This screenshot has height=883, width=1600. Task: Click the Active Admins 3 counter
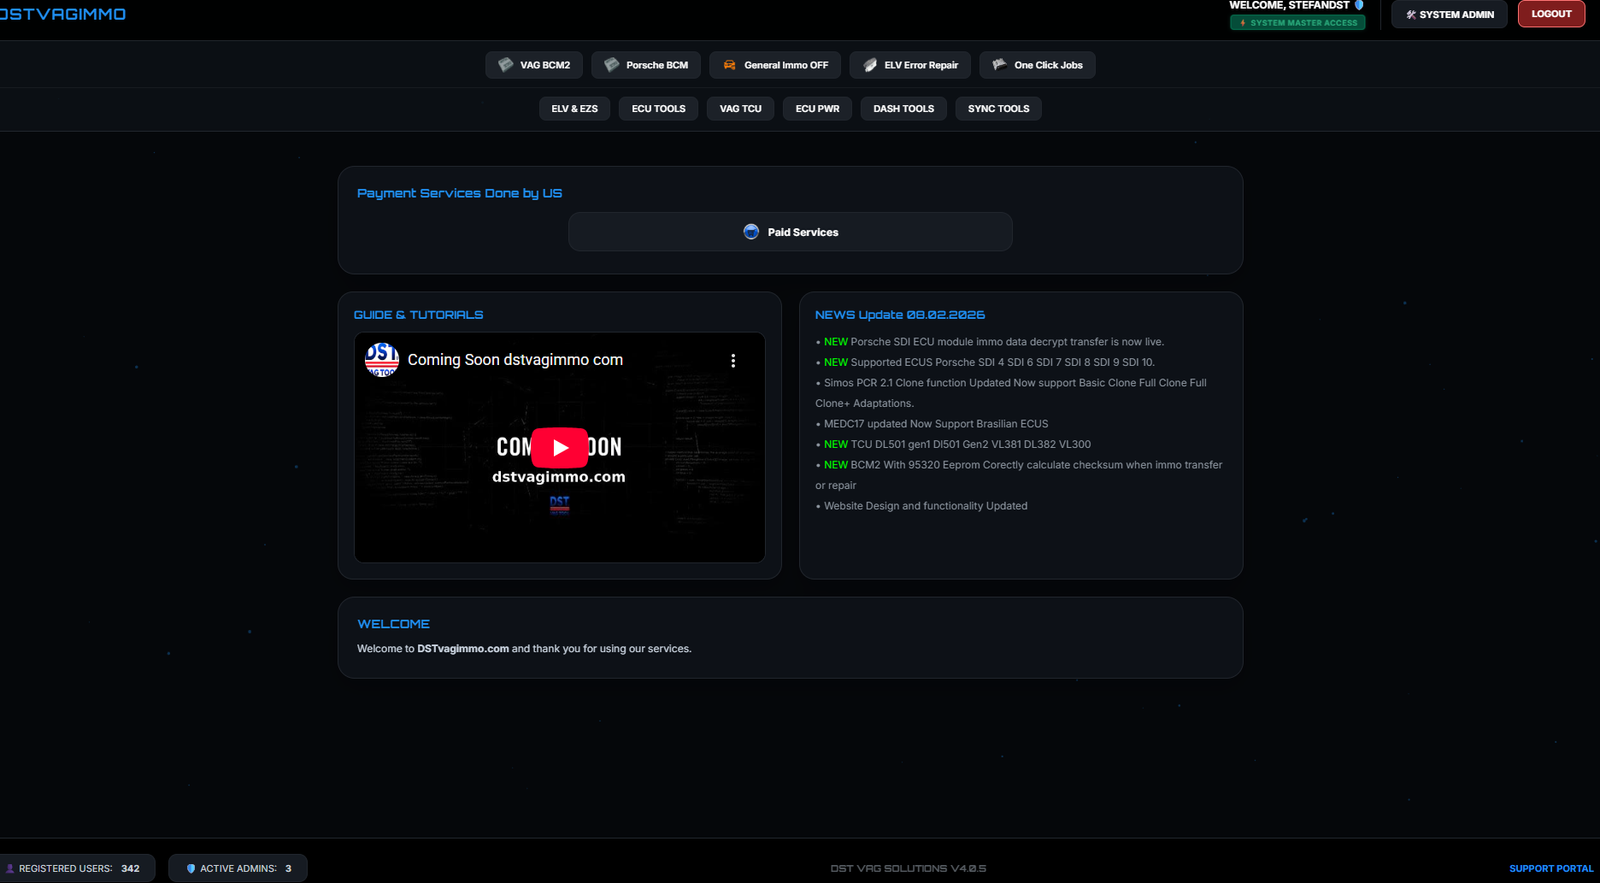click(238, 868)
